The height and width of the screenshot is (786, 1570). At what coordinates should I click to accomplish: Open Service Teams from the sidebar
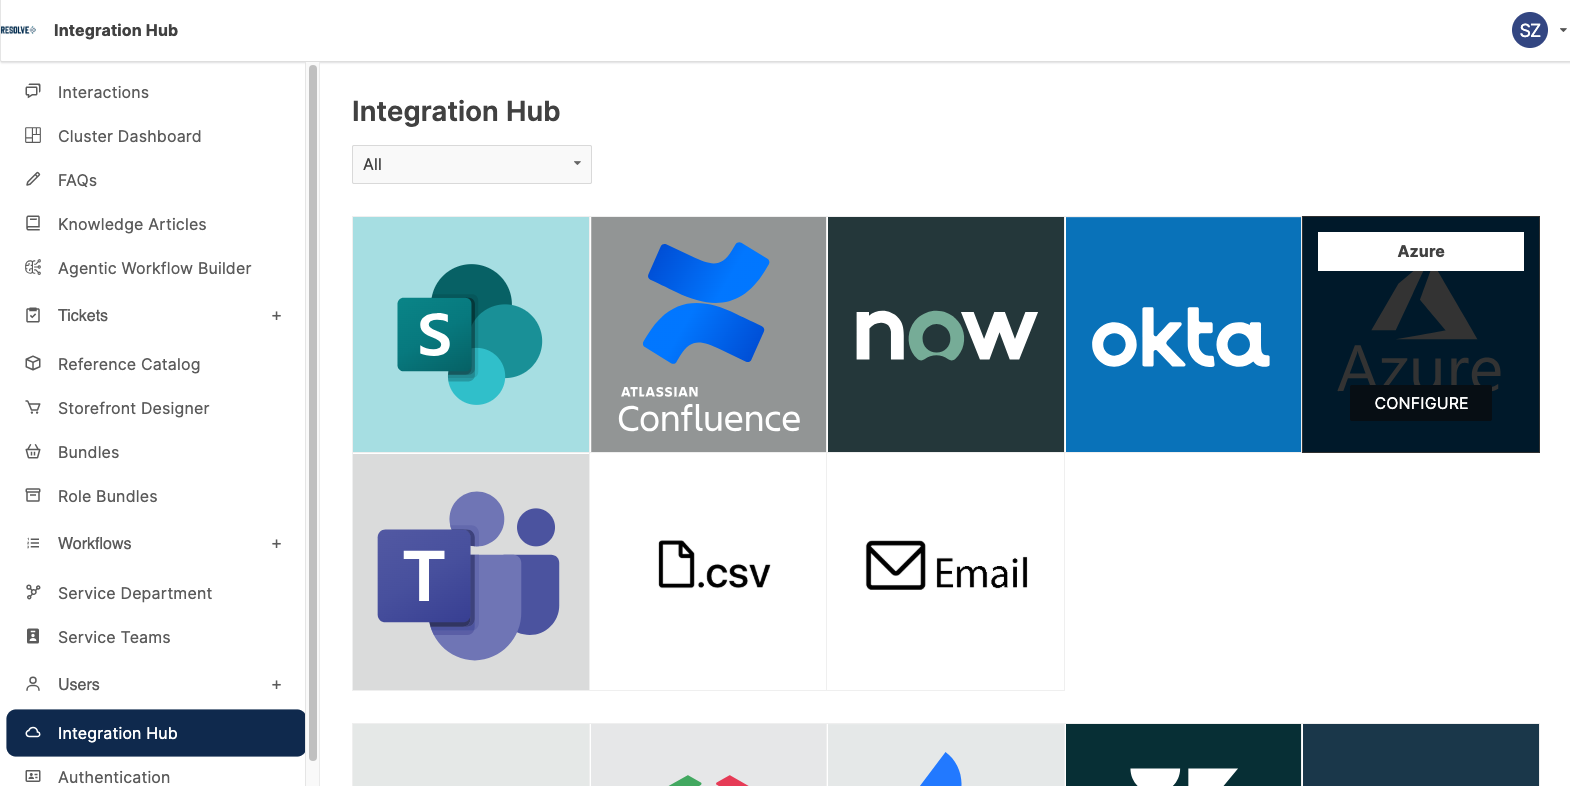(114, 637)
